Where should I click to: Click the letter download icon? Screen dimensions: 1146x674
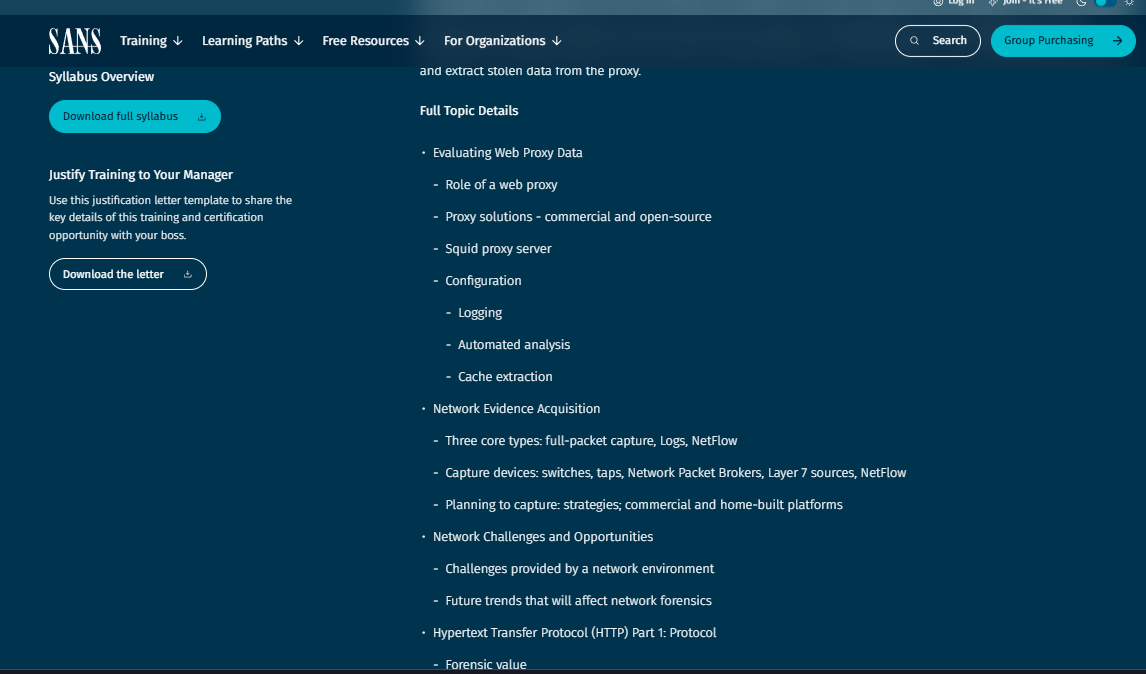(x=188, y=274)
